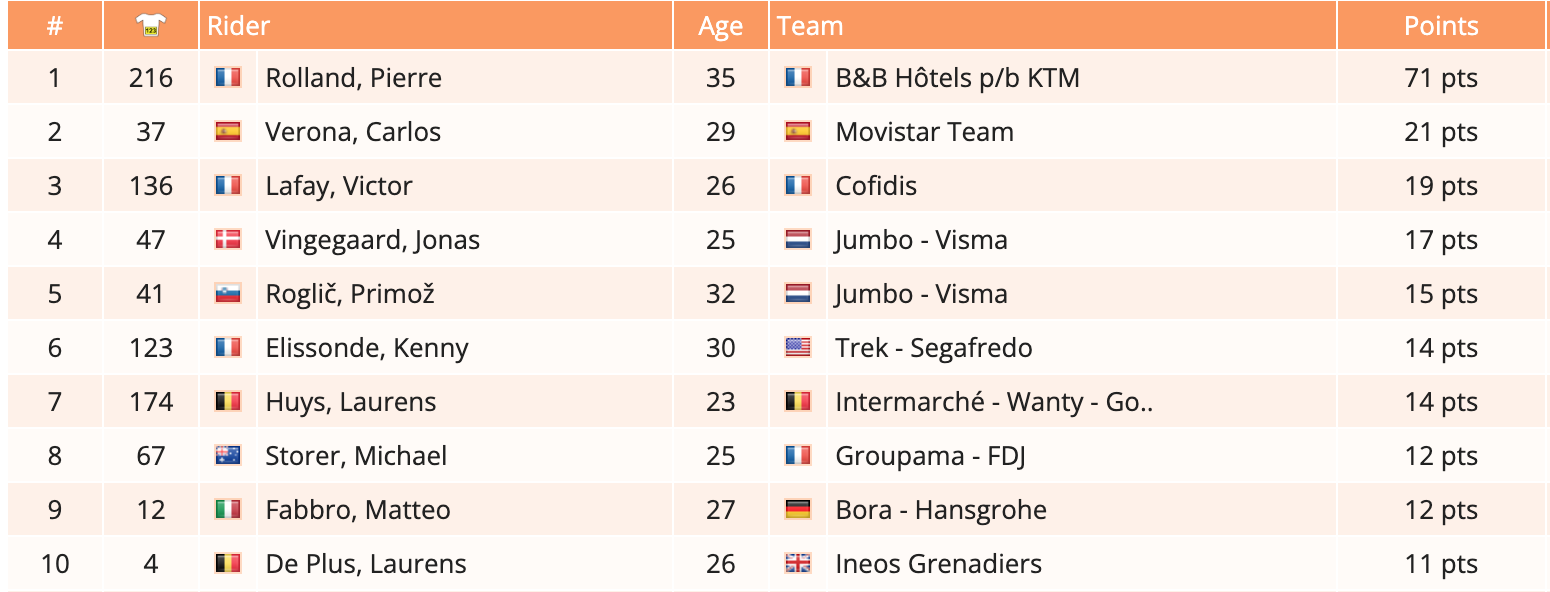The height and width of the screenshot is (592, 1550).
Task: Open rider page for Elissonde, Kenny
Action: click(366, 348)
